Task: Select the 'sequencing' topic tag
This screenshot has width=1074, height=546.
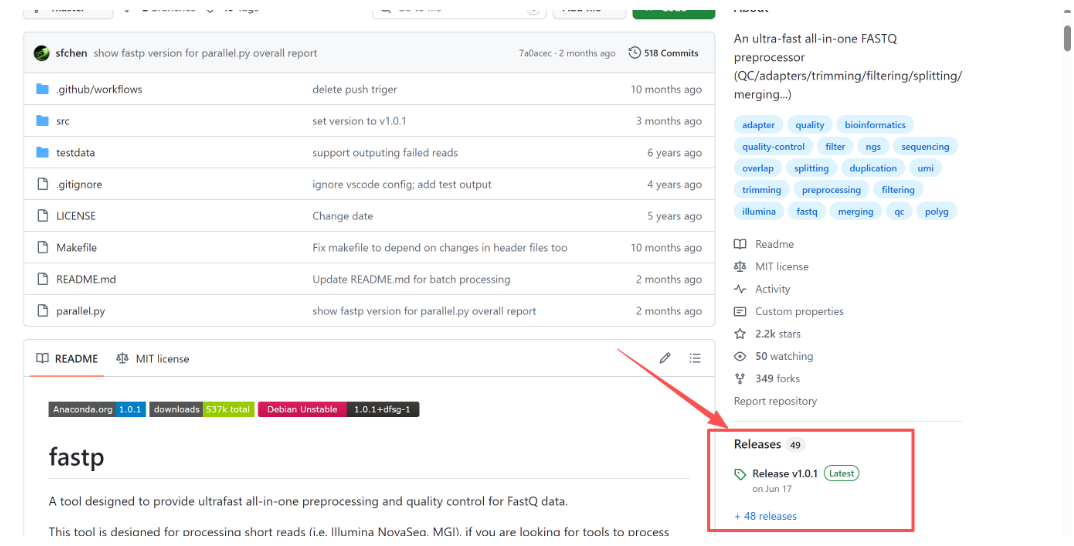Action: tap(925, 147)
